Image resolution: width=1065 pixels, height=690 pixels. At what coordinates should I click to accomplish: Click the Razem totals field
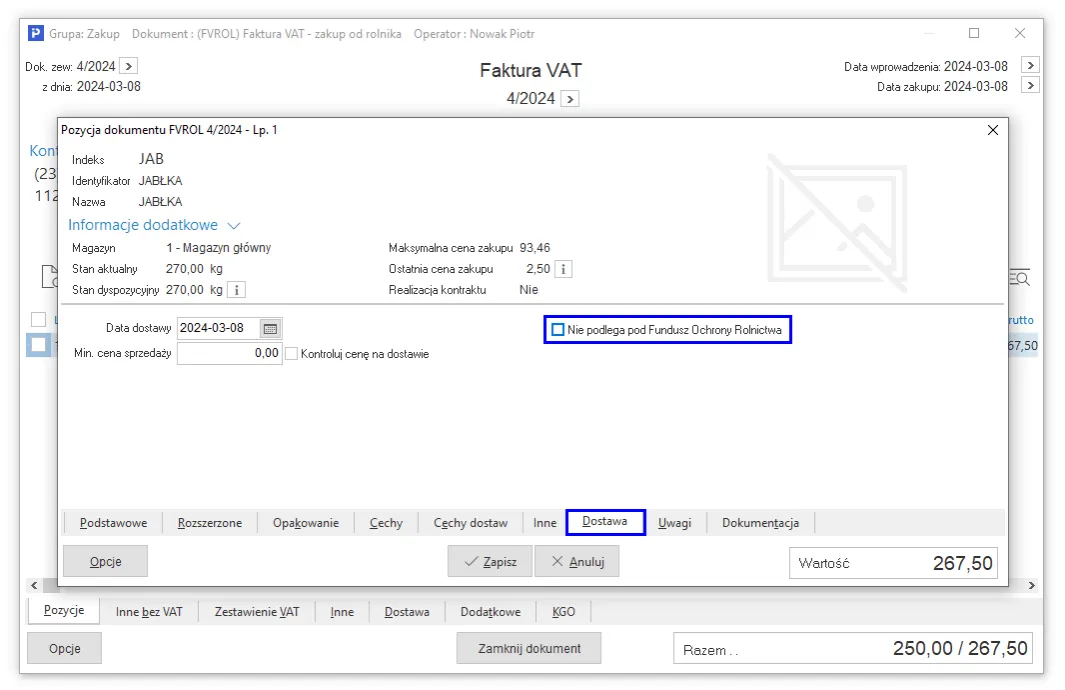pos(853,649)
